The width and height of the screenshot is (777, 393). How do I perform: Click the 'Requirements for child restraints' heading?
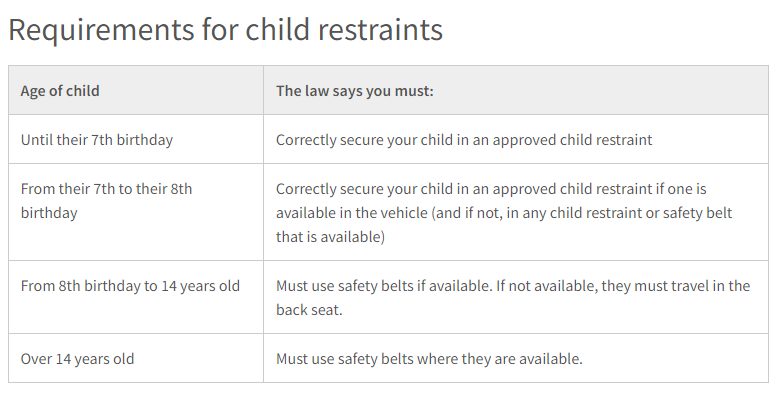[225, 29]
